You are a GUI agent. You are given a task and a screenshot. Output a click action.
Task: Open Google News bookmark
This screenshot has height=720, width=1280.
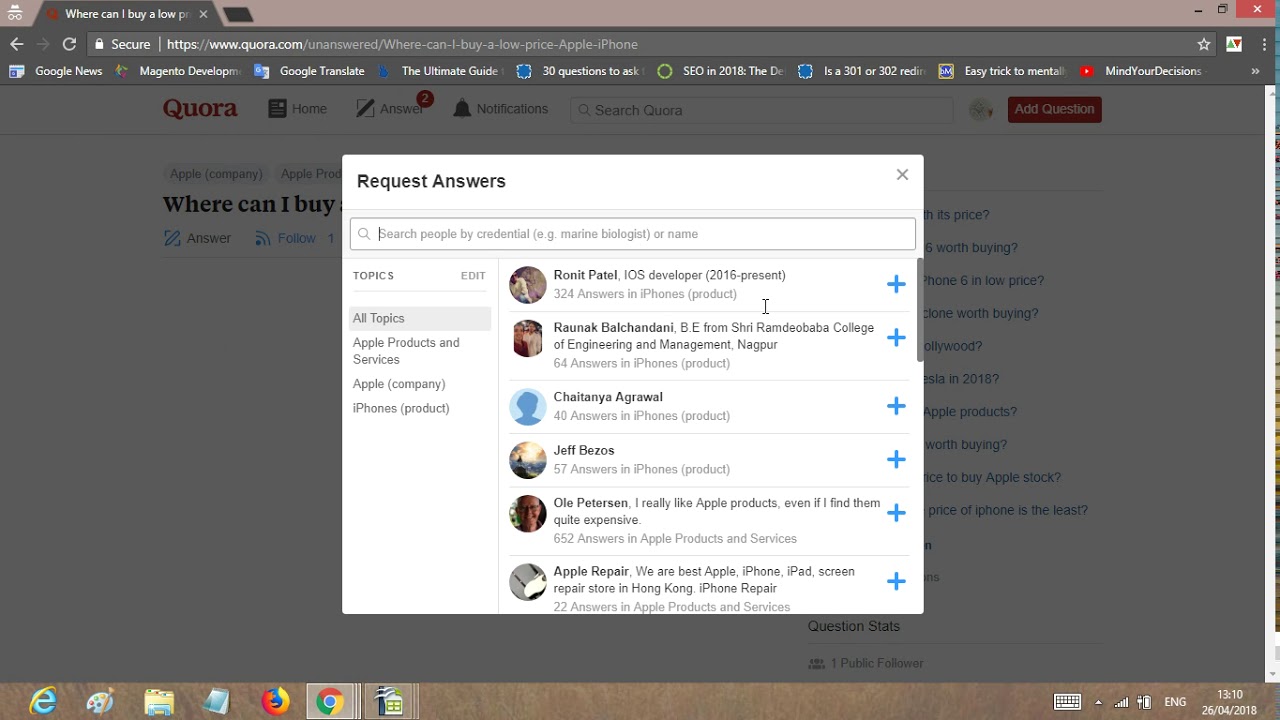coord(56,71)
